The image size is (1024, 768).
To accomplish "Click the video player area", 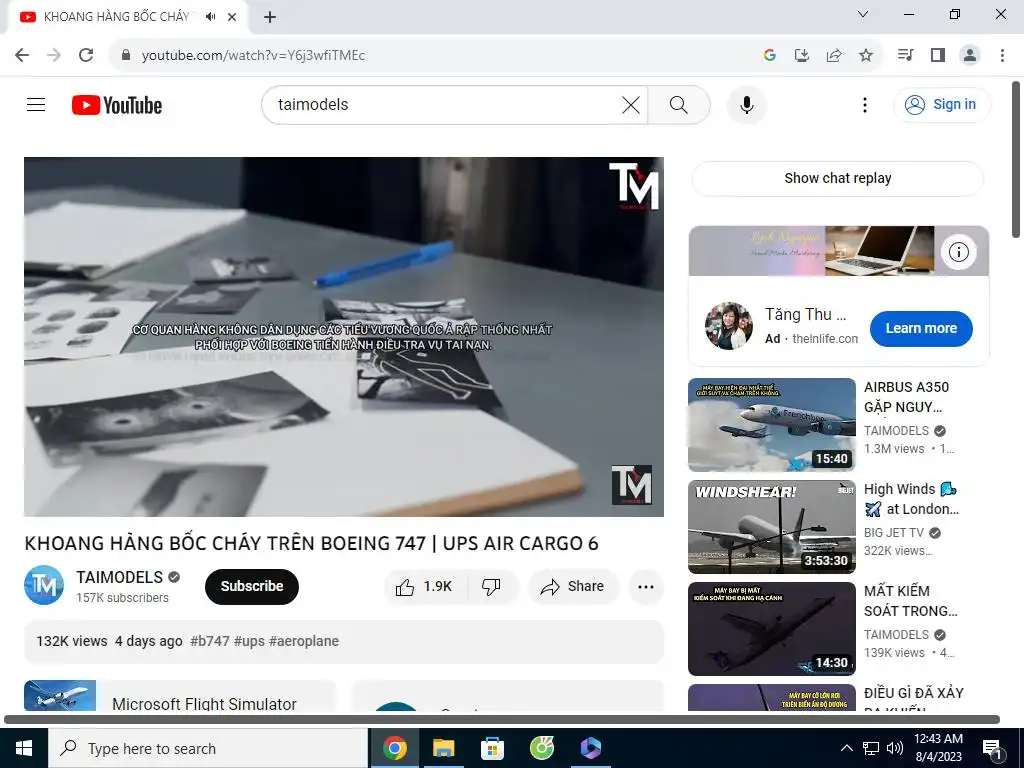I will point(344,336).
